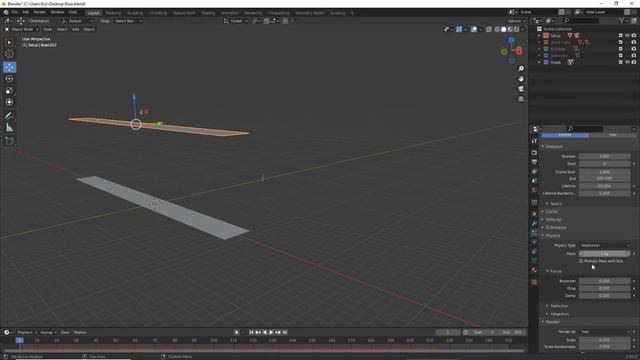Select the Cursor tool in the viewport toolbar
The image size is (640, 360).
(x=9, y=54)
